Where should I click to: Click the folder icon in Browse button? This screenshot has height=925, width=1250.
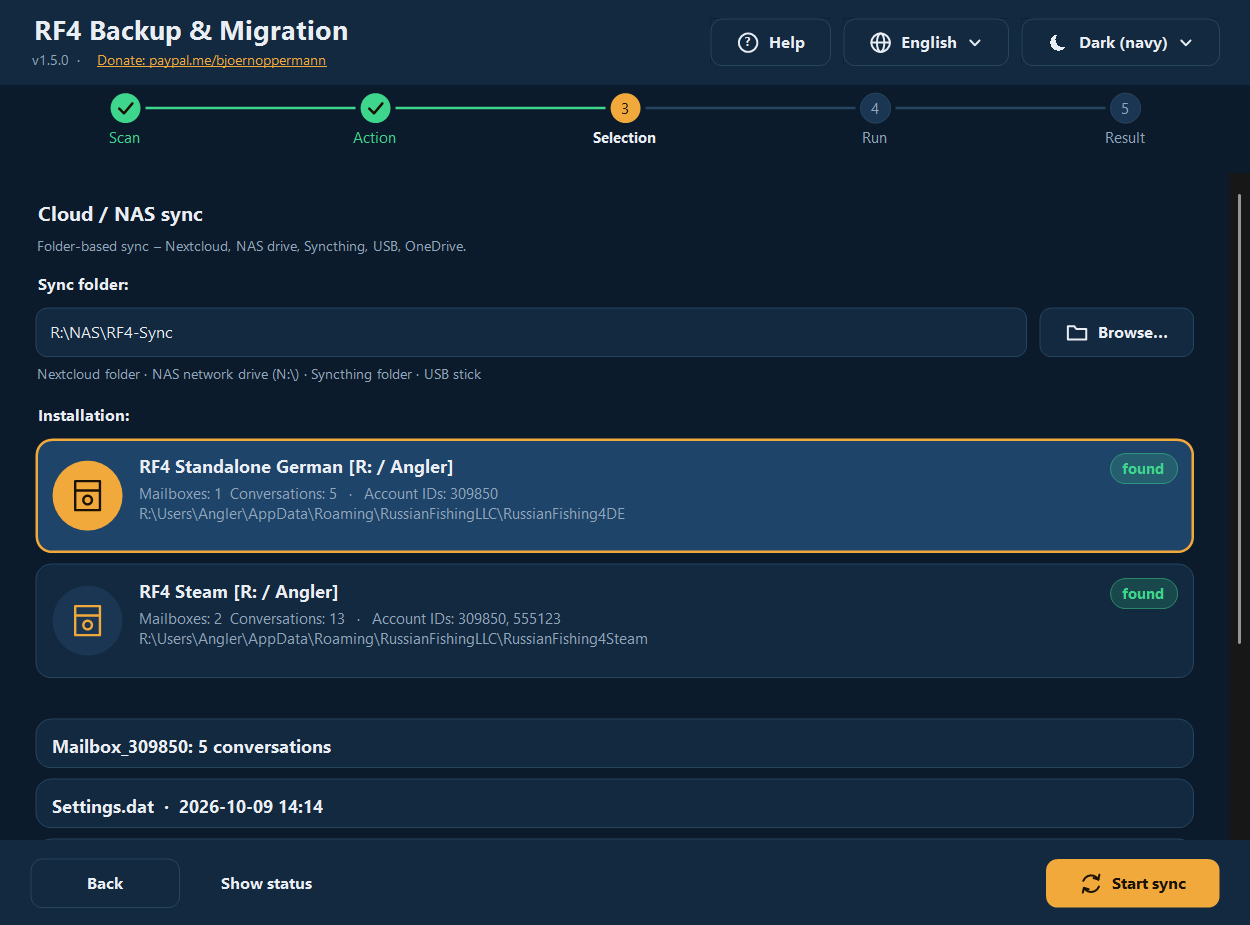1076,333
